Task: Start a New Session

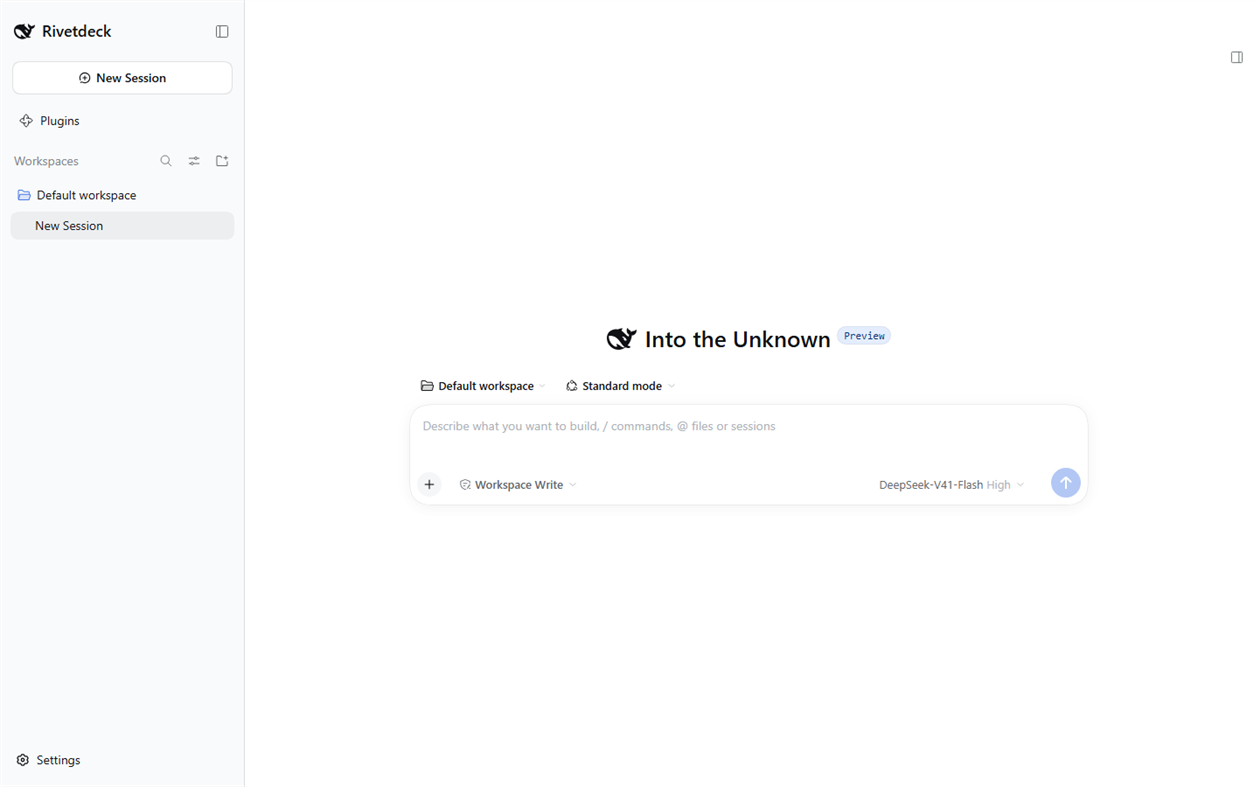Action: 122,78
